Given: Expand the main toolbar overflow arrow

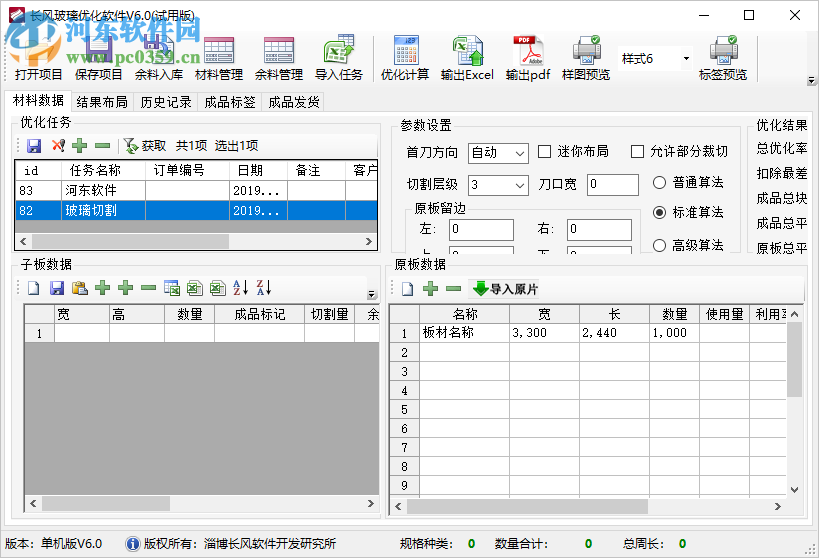Looking at the screenshot, I should pos(811,80).
